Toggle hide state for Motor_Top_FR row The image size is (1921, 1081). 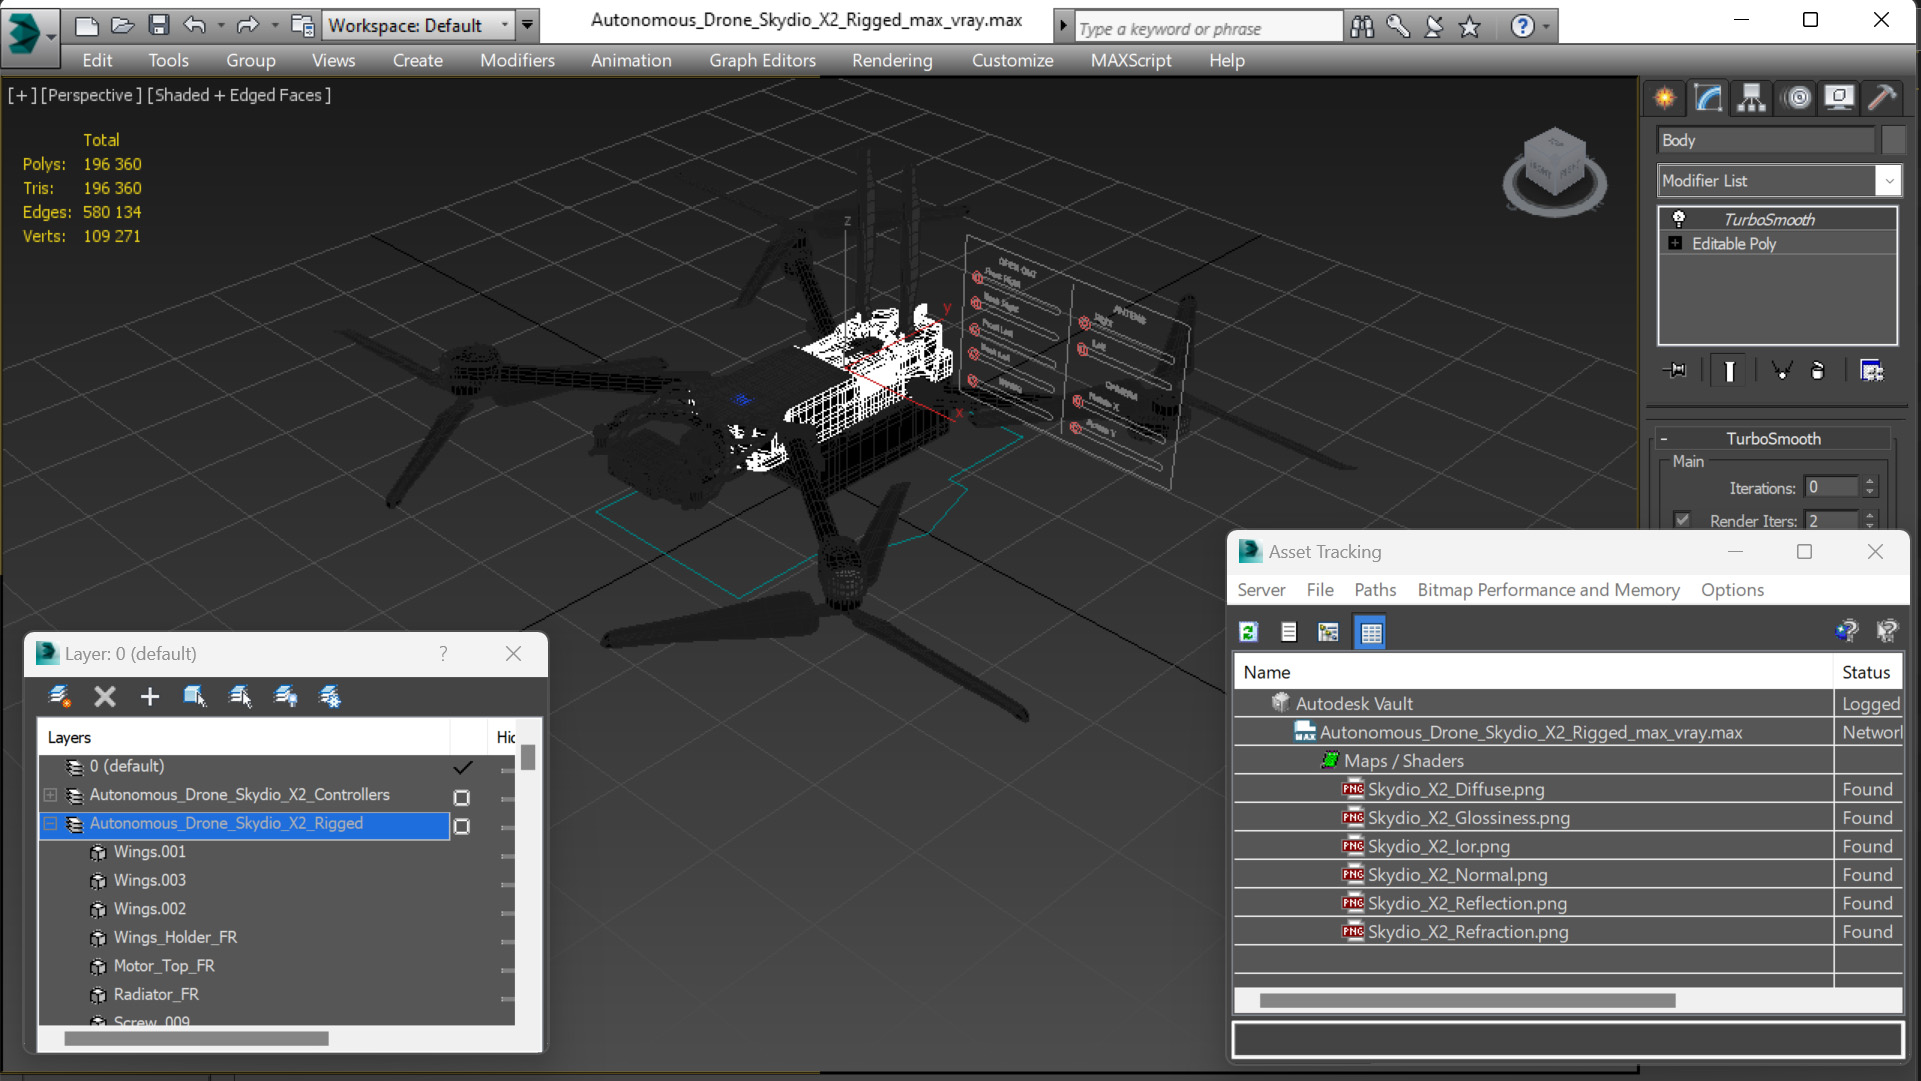tap(507, 969)
